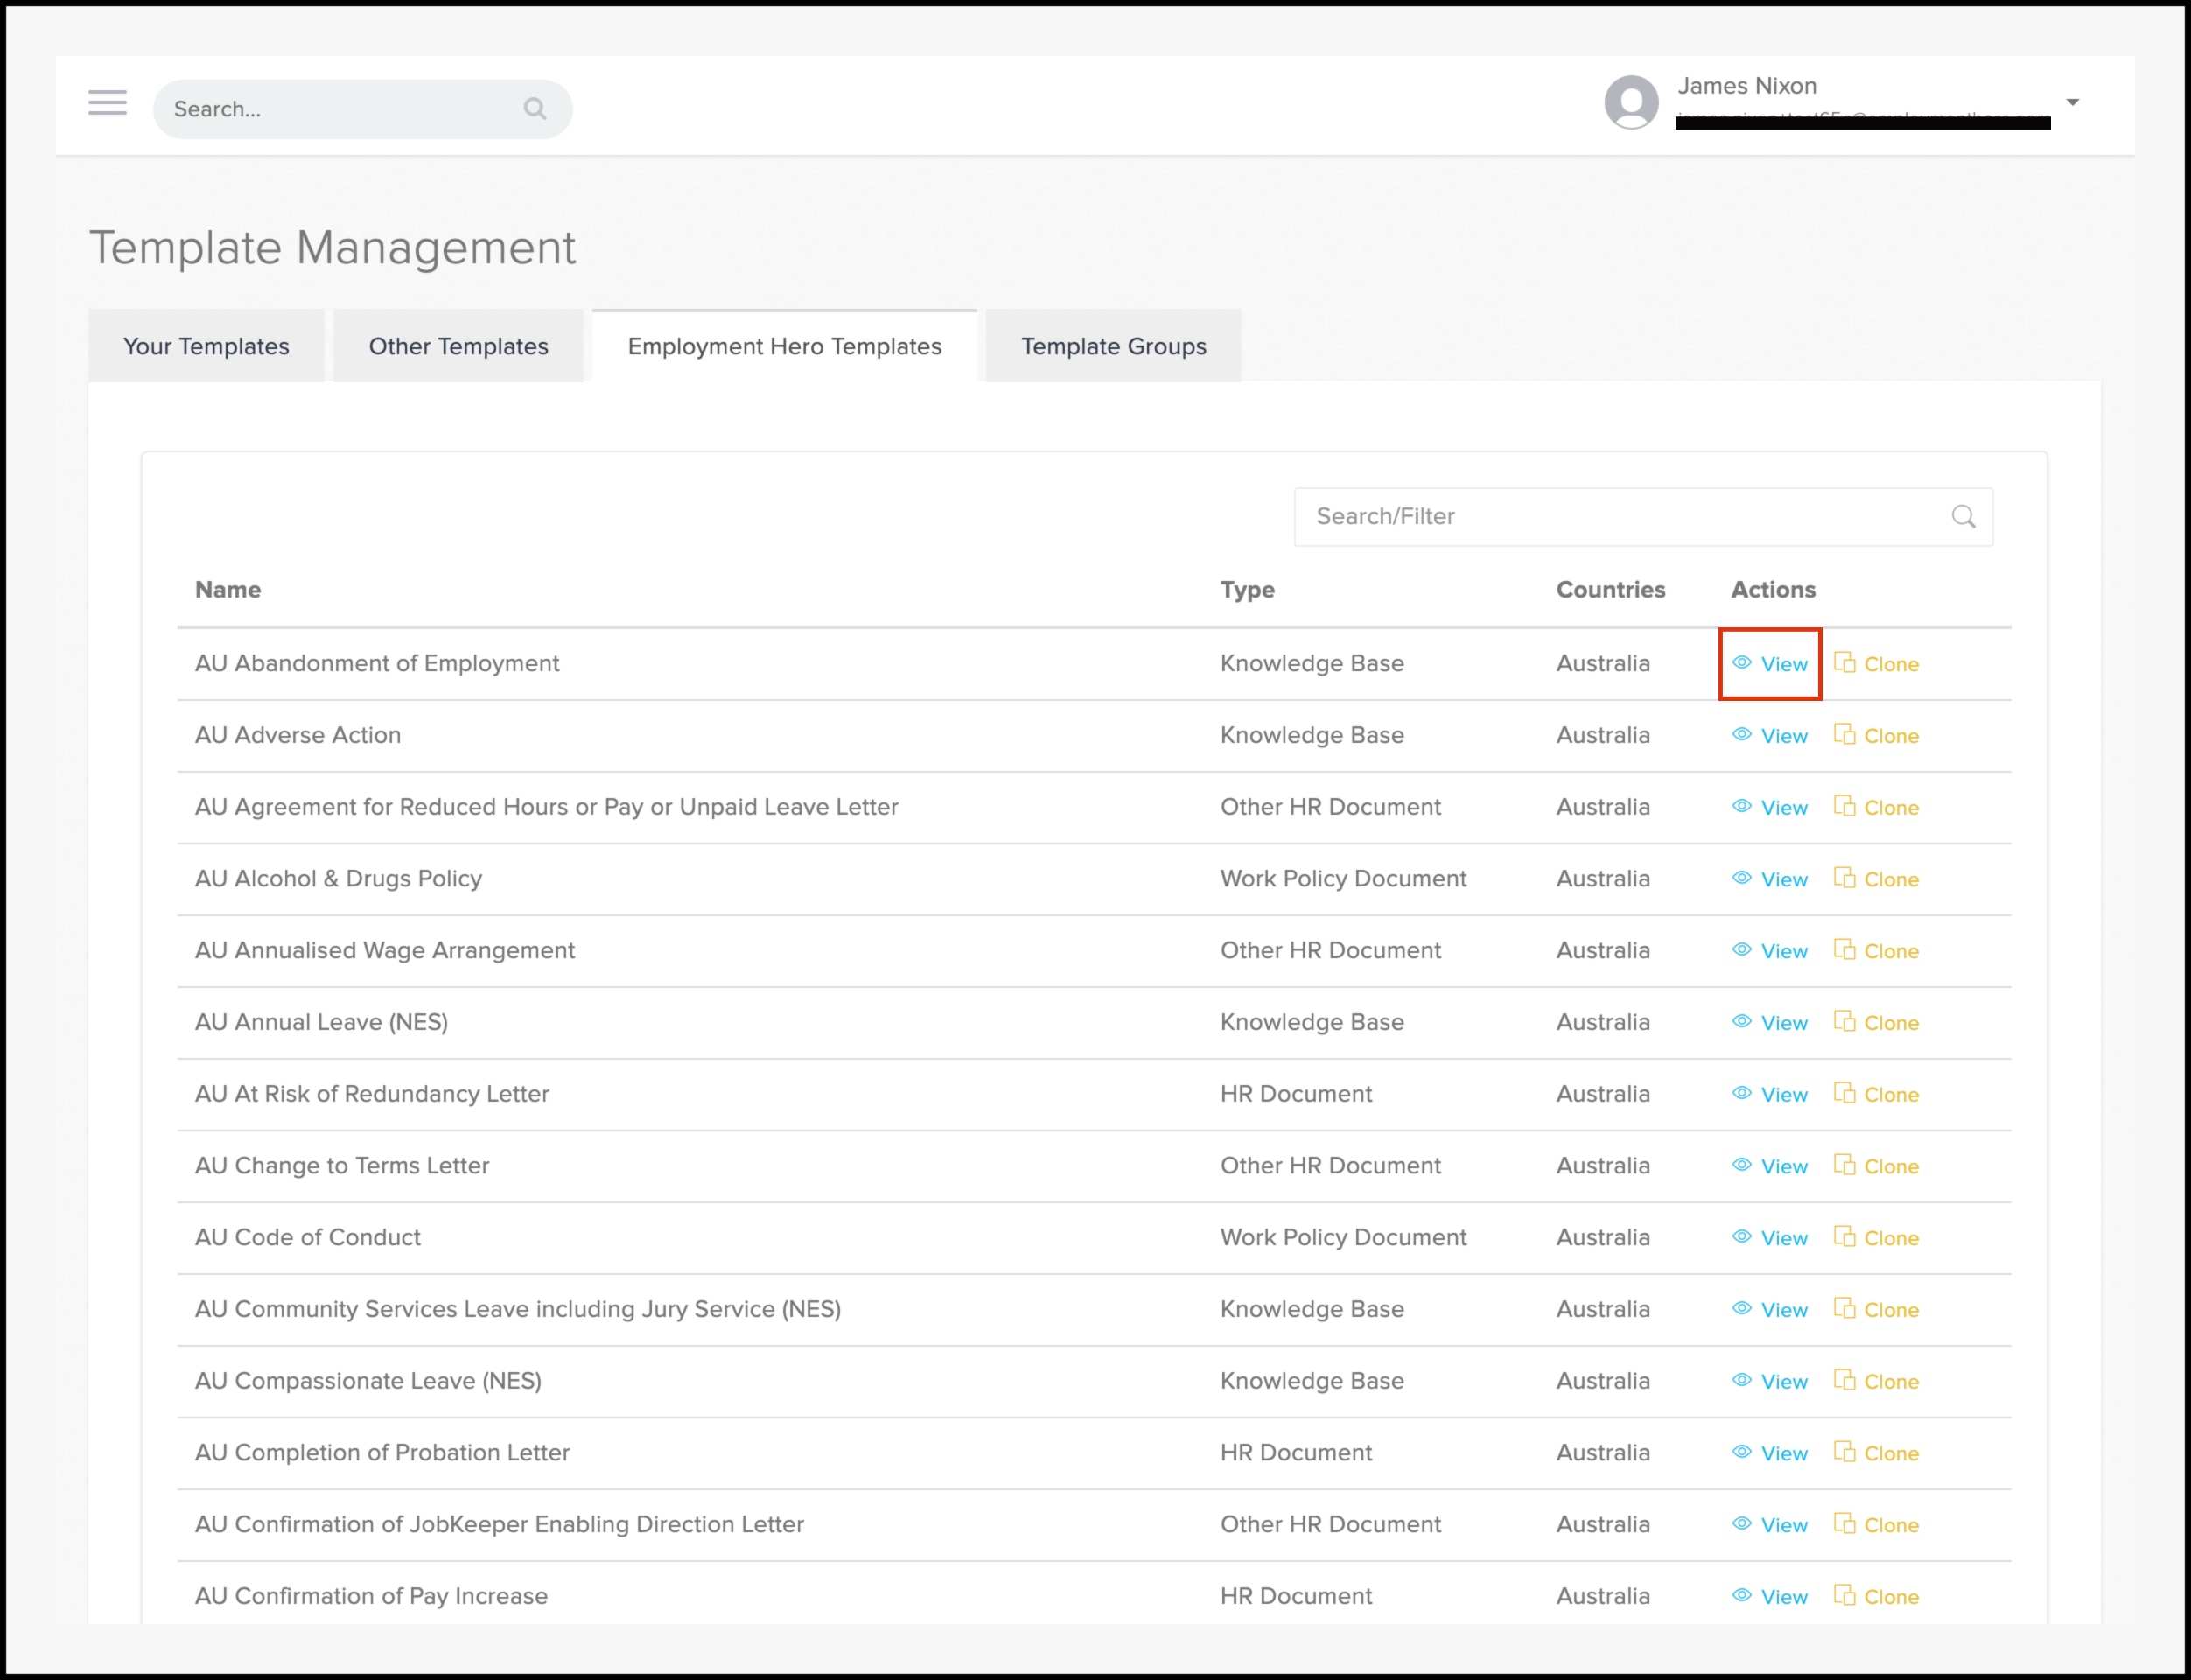Focus the Search/Filter input field
Screen dimensions: 2191x1680
point(1620,517)
